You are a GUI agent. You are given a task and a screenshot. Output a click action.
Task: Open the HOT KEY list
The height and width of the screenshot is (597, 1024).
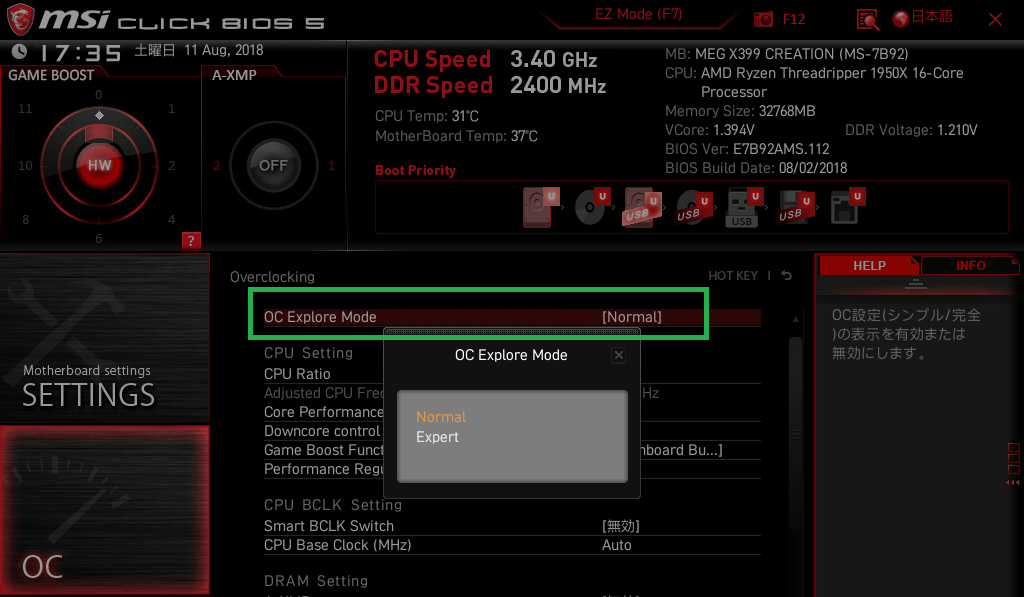pyautogui.click(x=733, y=276)
